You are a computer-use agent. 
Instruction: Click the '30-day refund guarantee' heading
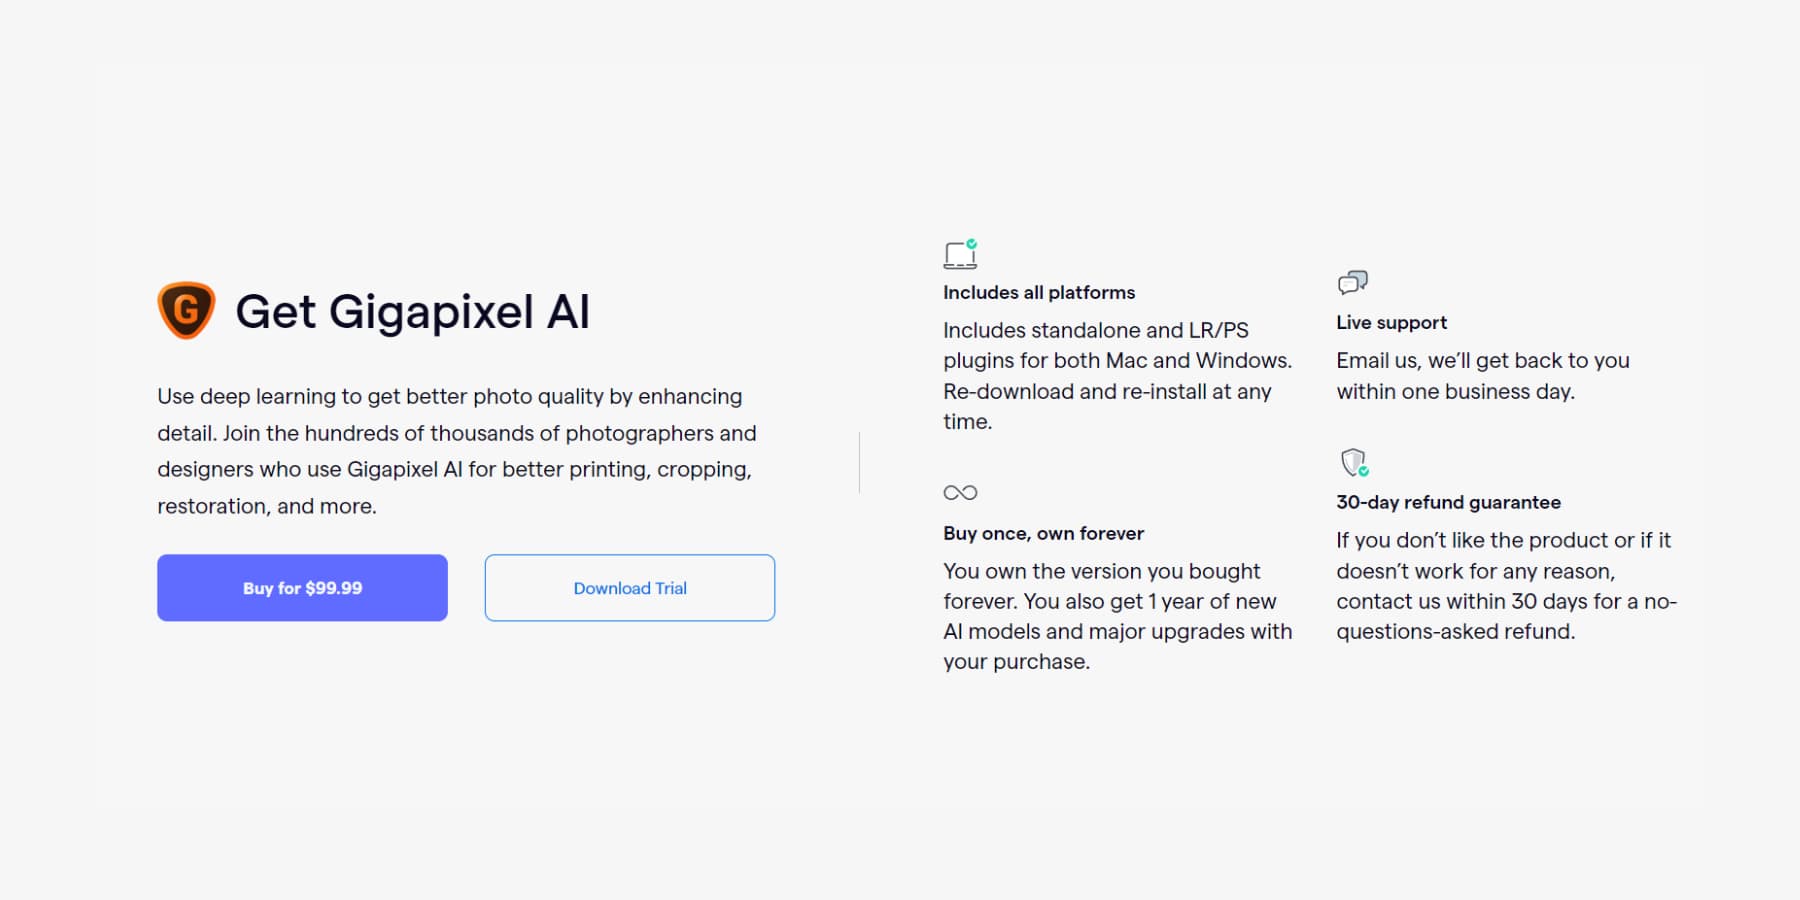[x=1448, y=502]
